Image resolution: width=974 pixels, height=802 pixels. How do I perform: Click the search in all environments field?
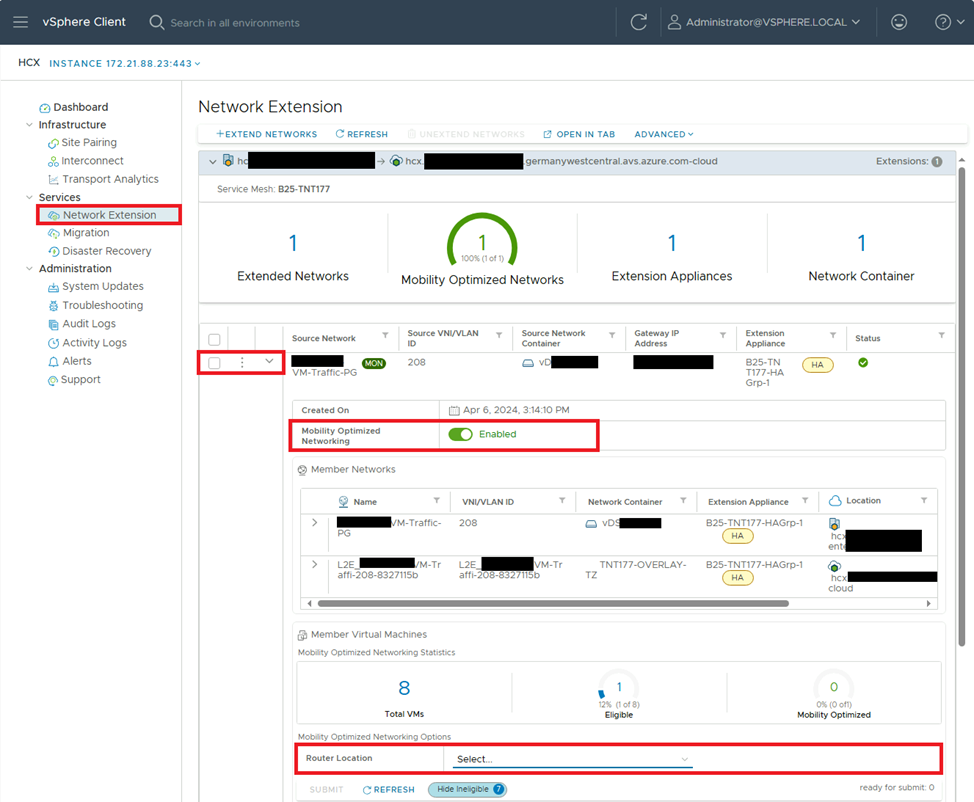click(x=235, y=23)
